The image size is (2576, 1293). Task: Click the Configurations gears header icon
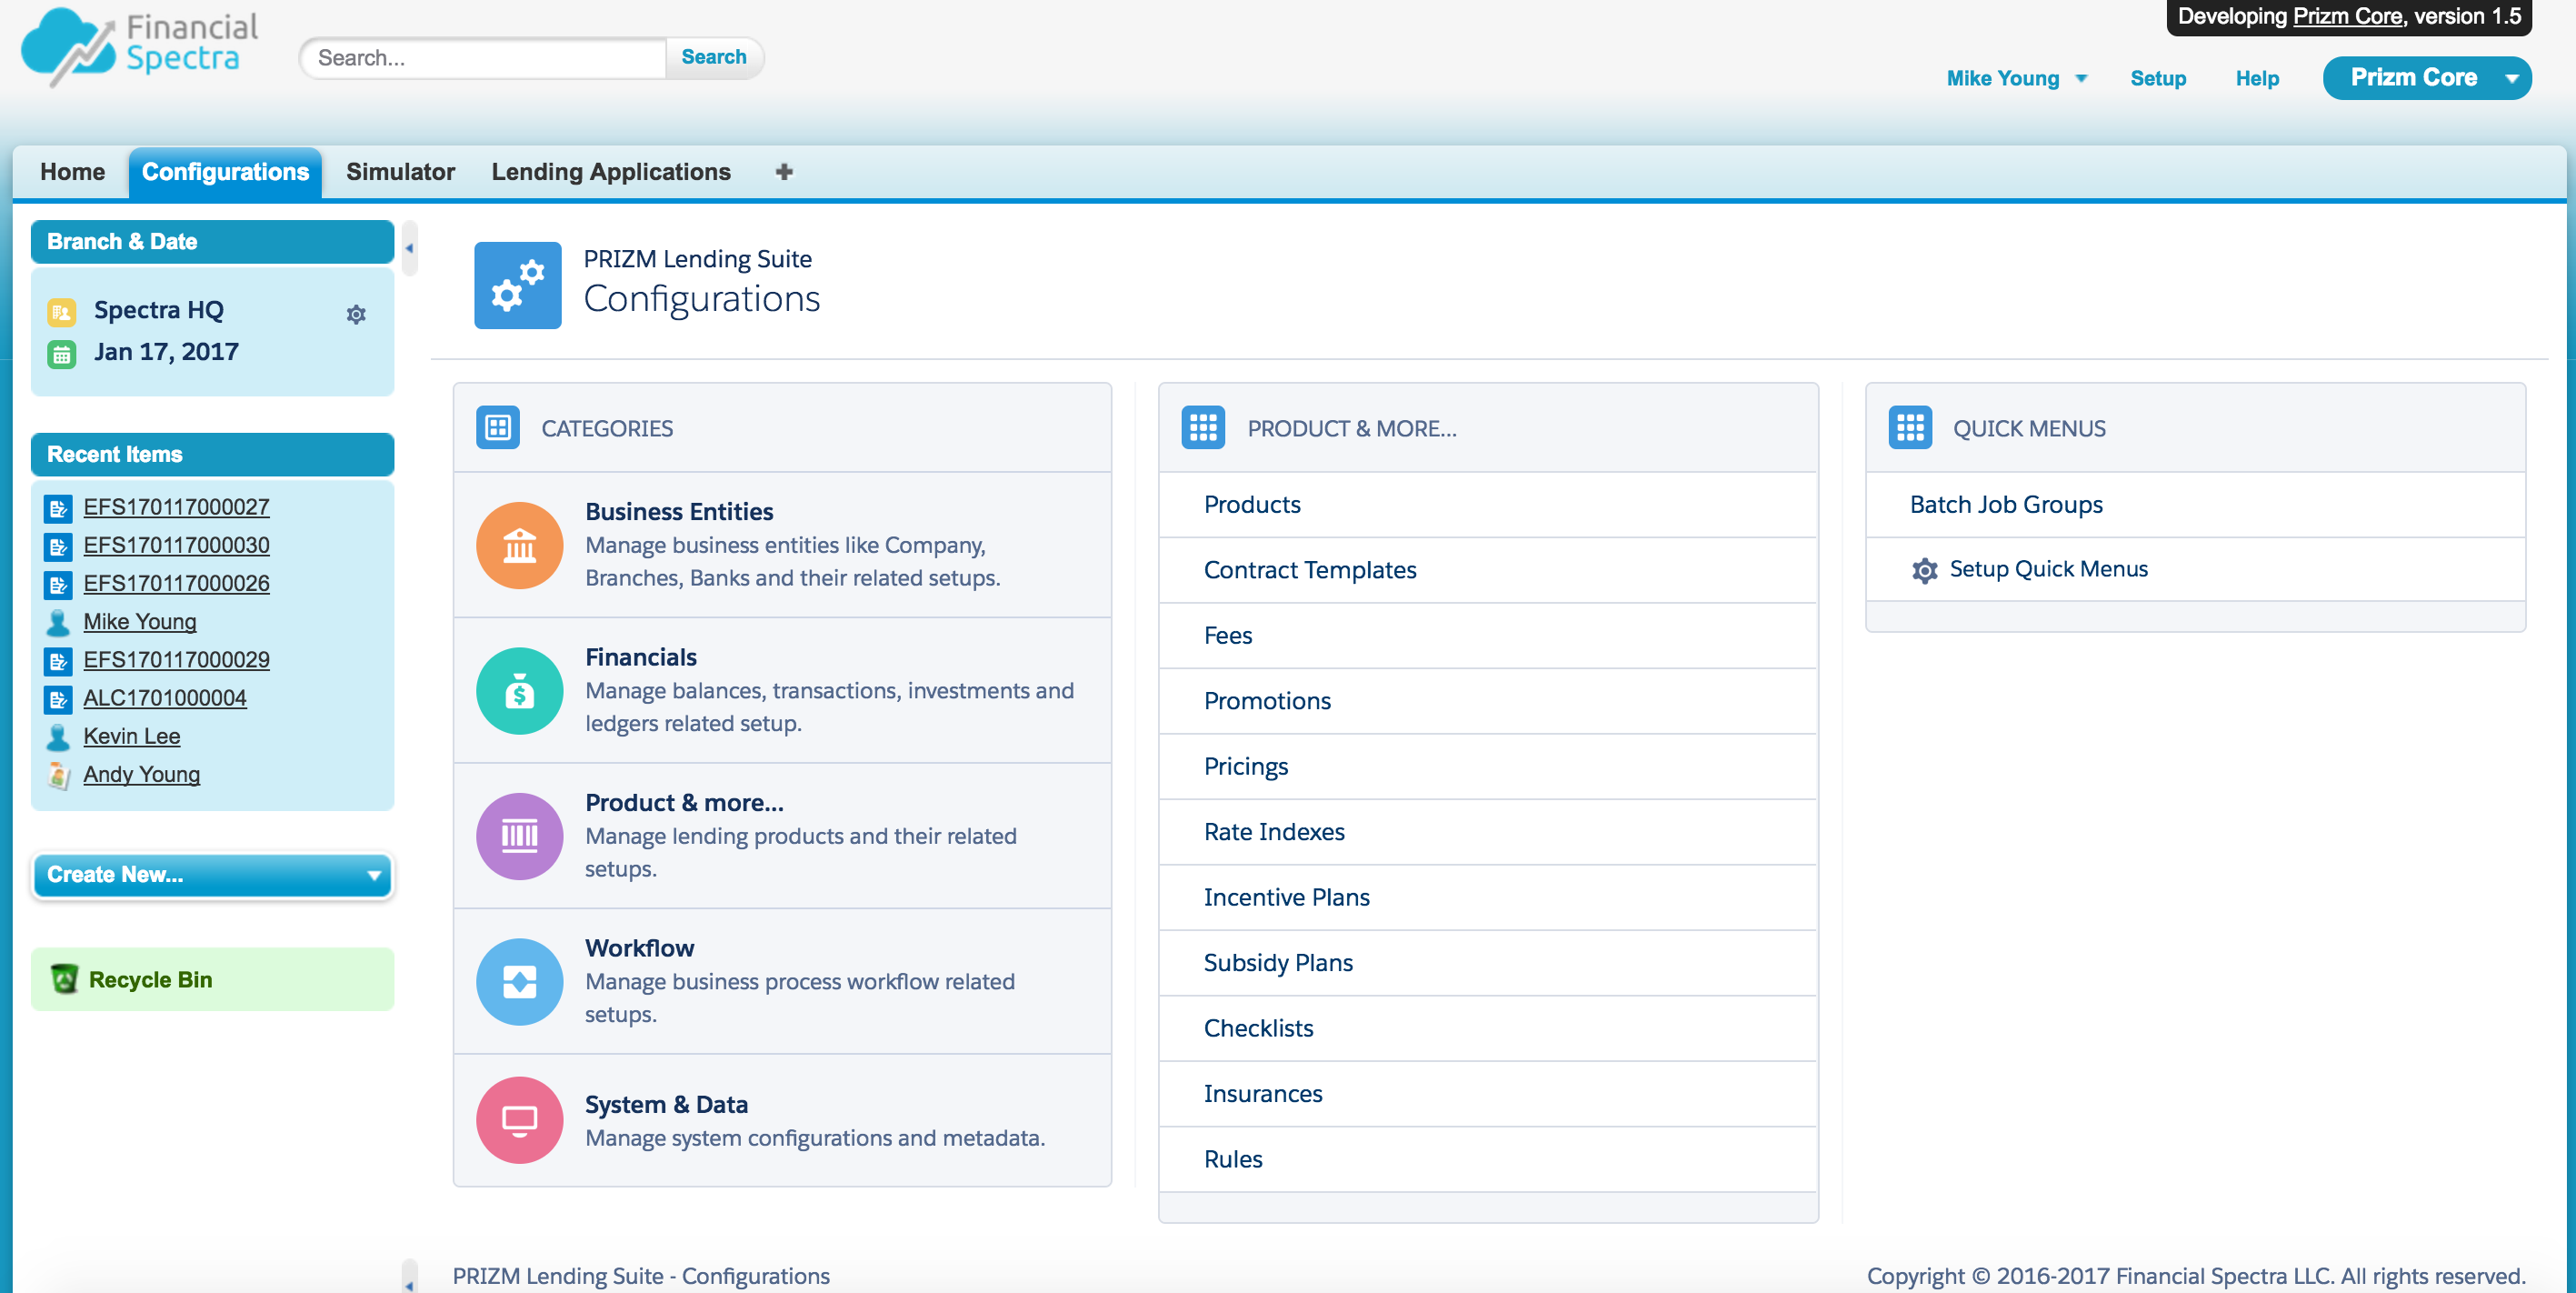tap(518, 285)
